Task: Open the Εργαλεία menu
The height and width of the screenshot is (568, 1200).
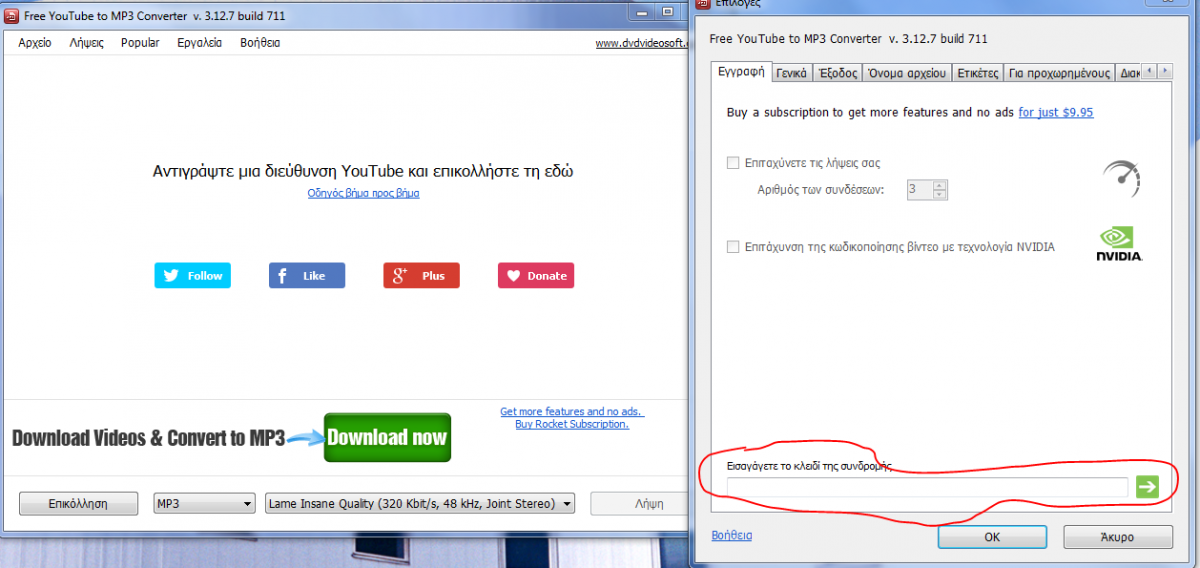Action: (200, 43)
